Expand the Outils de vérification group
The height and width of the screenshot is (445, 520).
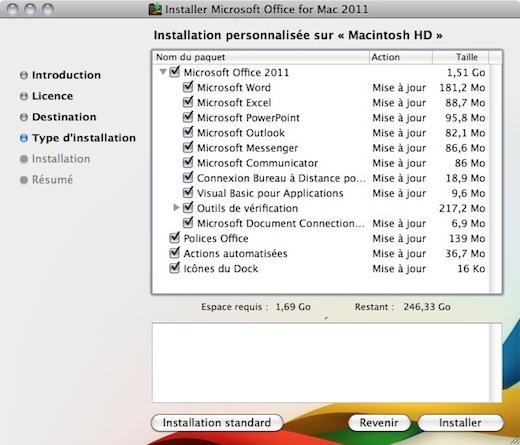pos(176,208)
